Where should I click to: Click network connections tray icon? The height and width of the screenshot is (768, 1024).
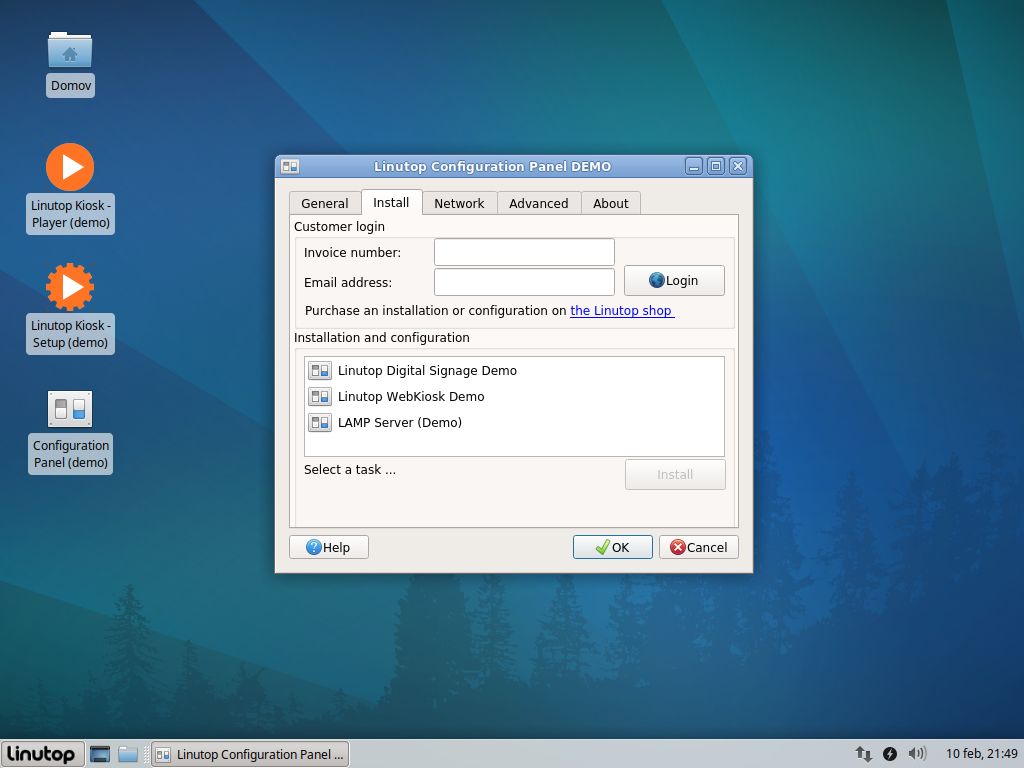pos(863,754)
